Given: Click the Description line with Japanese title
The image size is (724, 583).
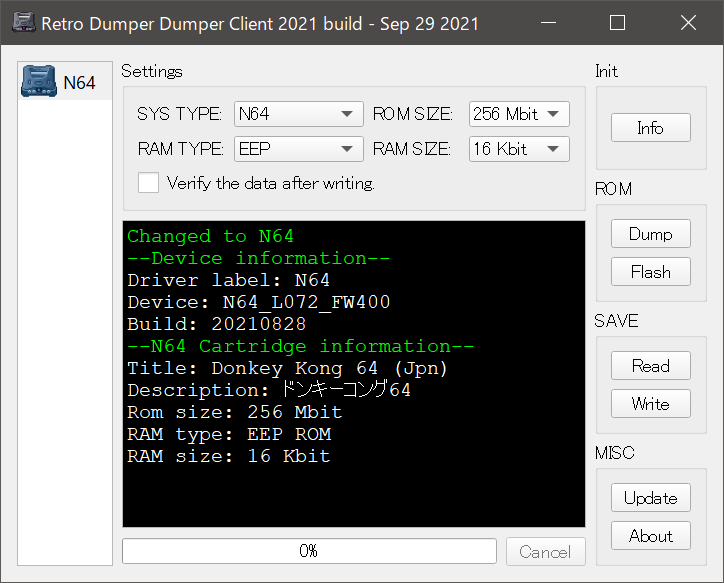Looking at the screenshot, I should [269, 390].
